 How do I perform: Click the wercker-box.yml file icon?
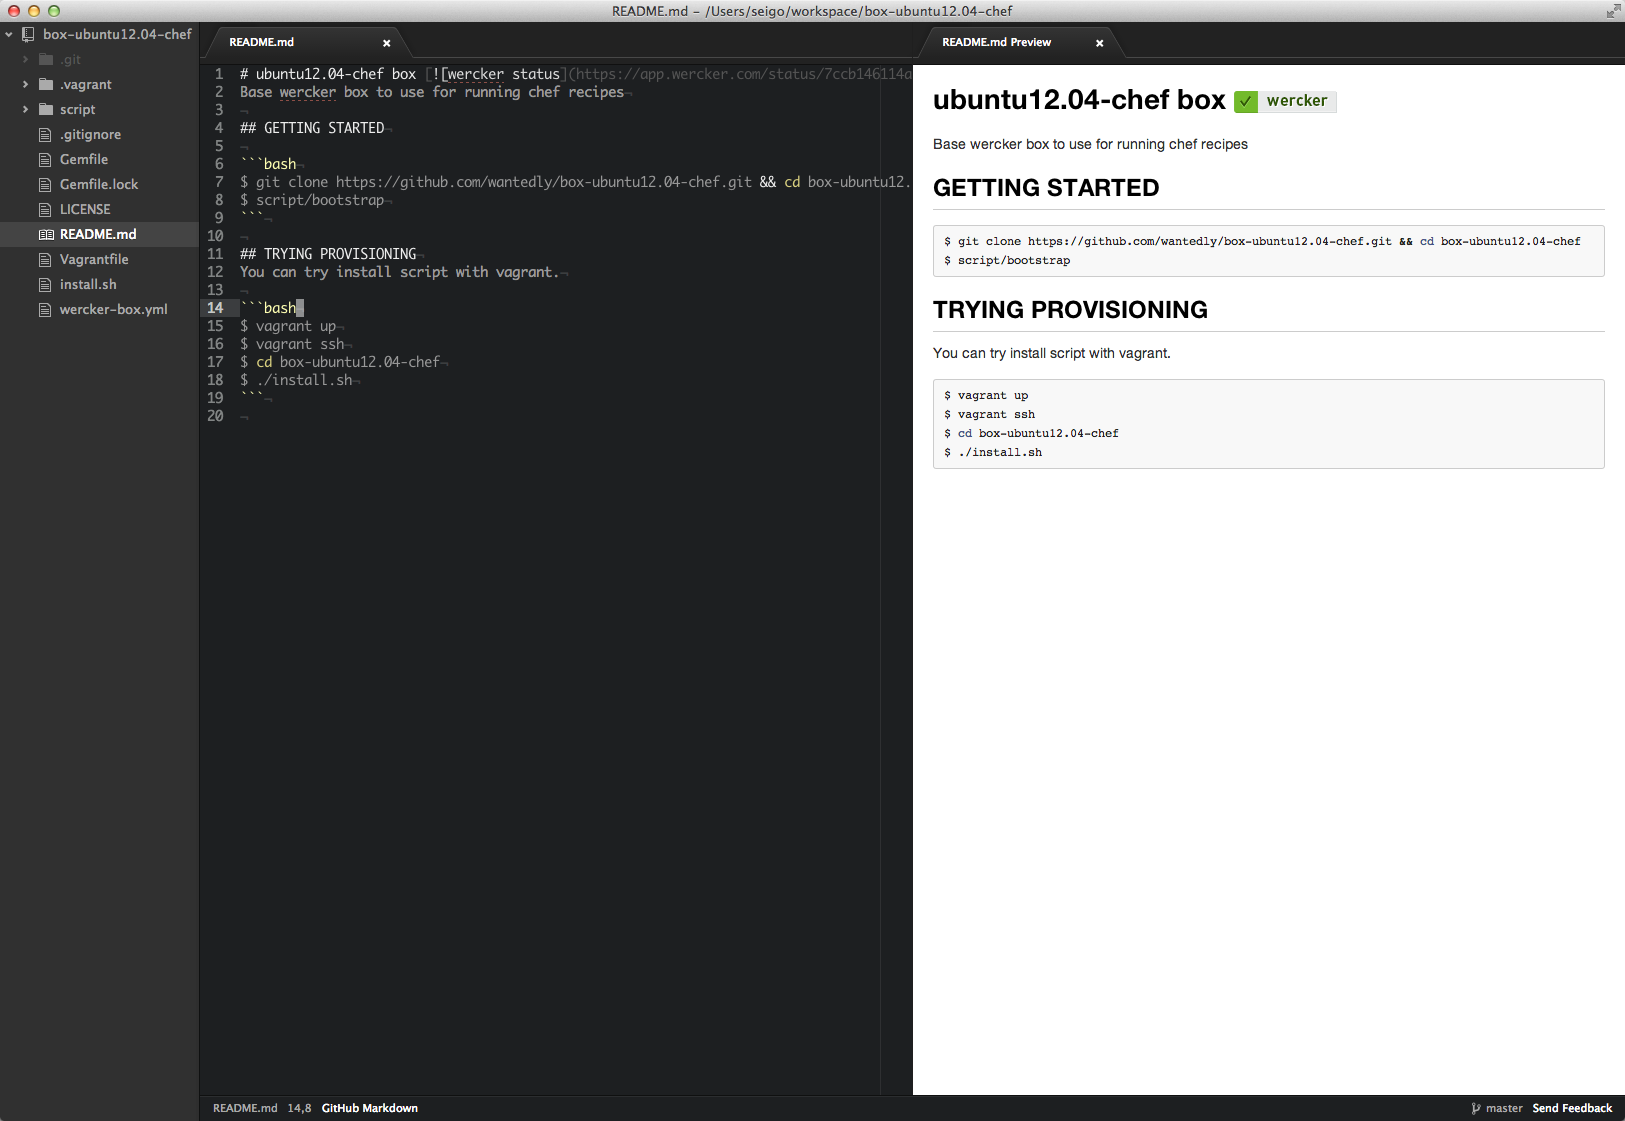click(x=46, y=309)
